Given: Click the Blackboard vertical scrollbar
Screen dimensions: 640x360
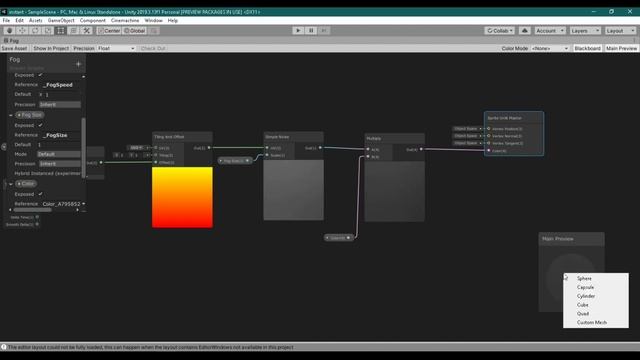Looking at the screenshot, I should pyautogui.click(x=84, y=147).
